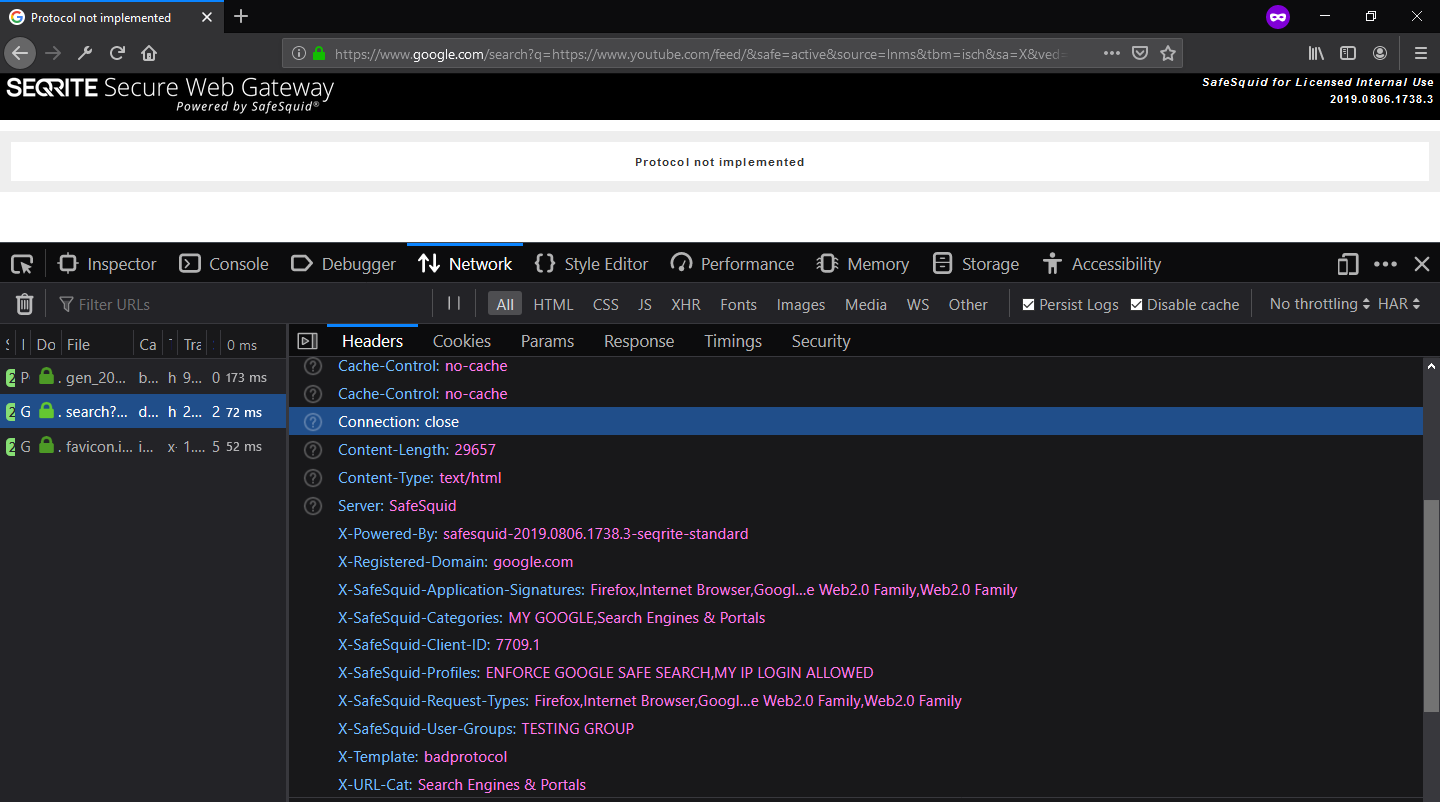Open the Storage tab
This screenshot has width=1440, height=802.
tap(976, 264)
